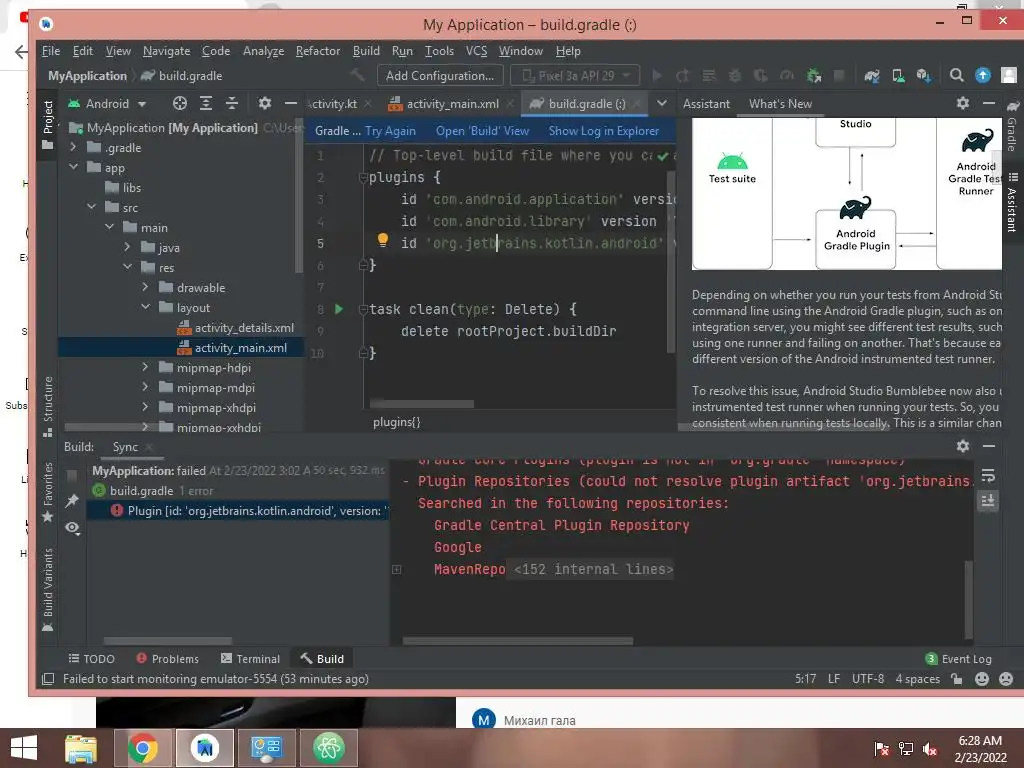
Task: Expand the drawable folder
Action: pyautogui.click(x=145, y=287)
